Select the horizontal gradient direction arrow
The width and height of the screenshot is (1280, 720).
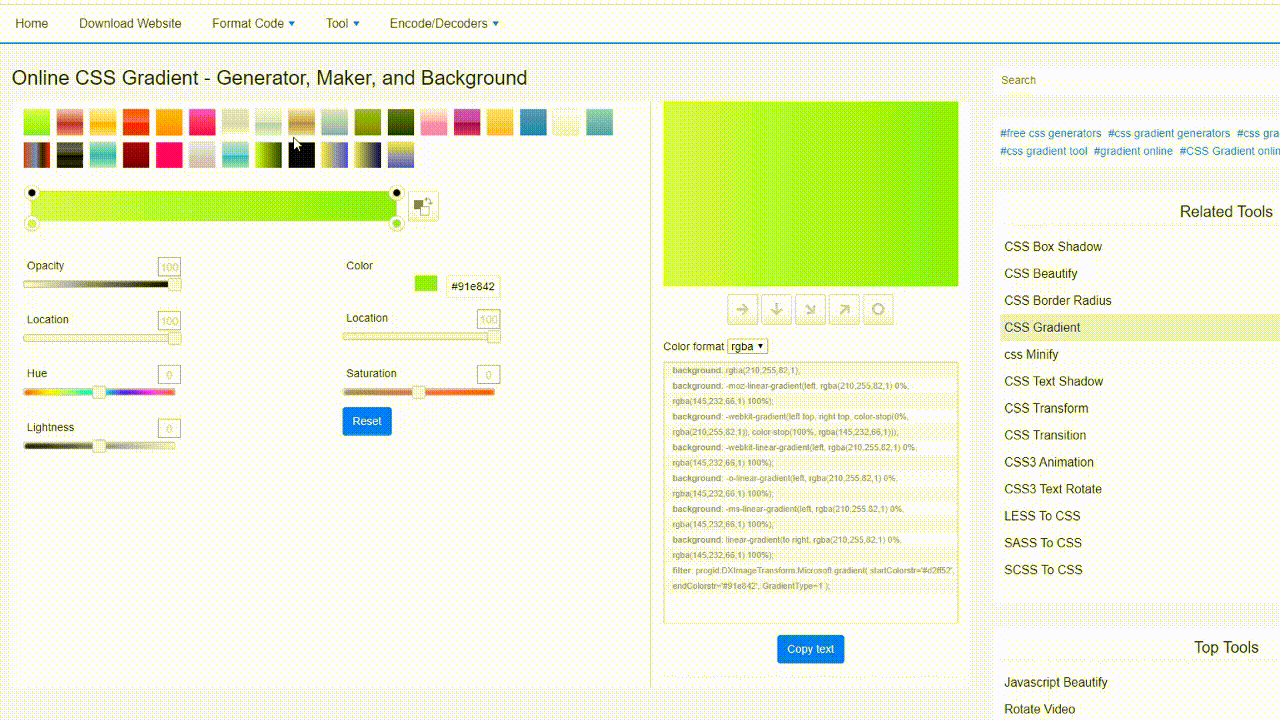point(742,309)
